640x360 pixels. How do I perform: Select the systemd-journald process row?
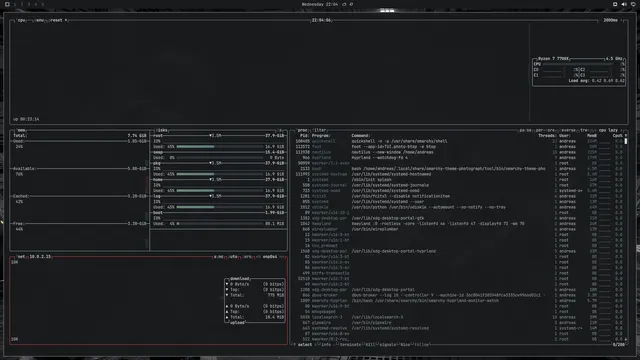(x=459, y=185)
